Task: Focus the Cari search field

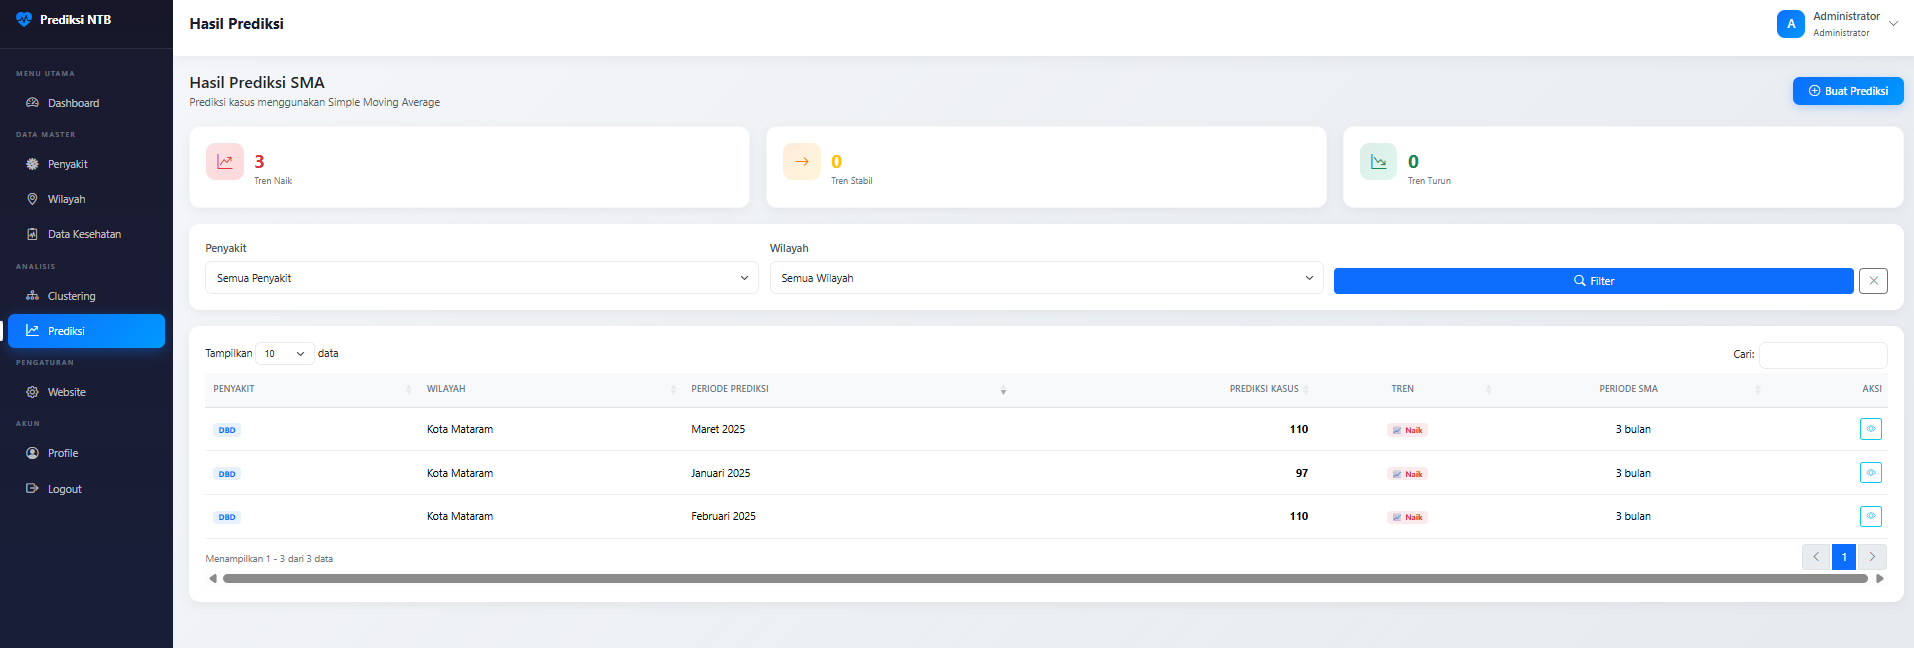Action: (x=1823, y=355)
